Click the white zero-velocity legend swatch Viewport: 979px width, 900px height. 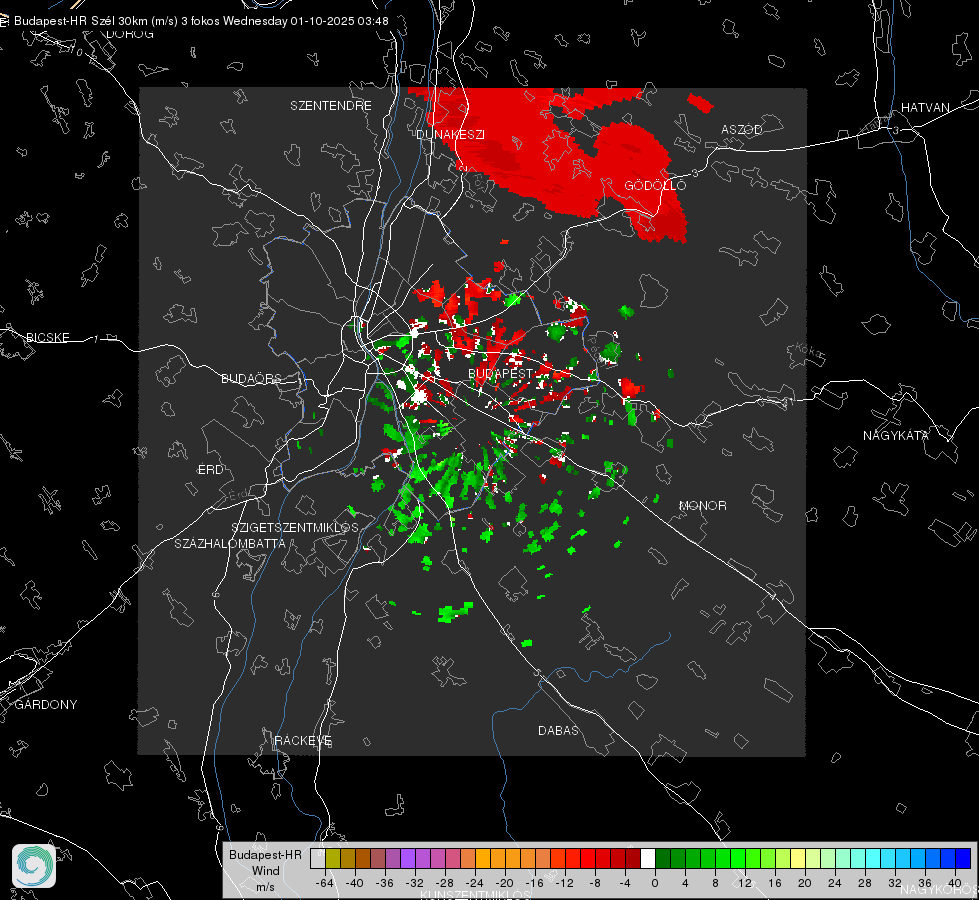pyautogui.click(x=648, y=859)
